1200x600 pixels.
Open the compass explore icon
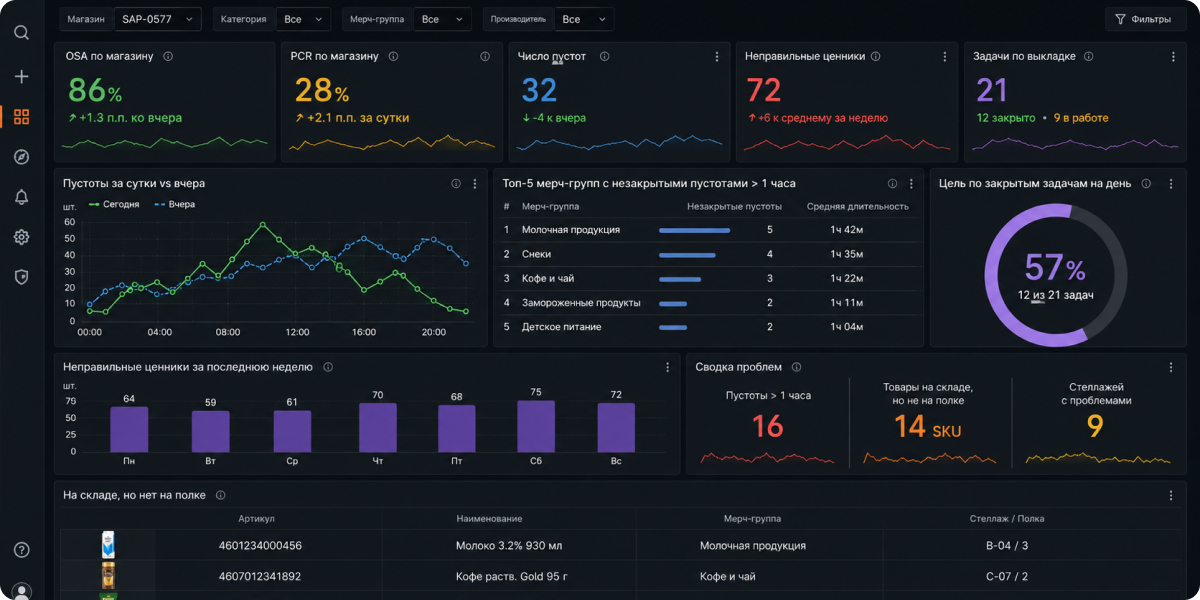coord(21,157)
